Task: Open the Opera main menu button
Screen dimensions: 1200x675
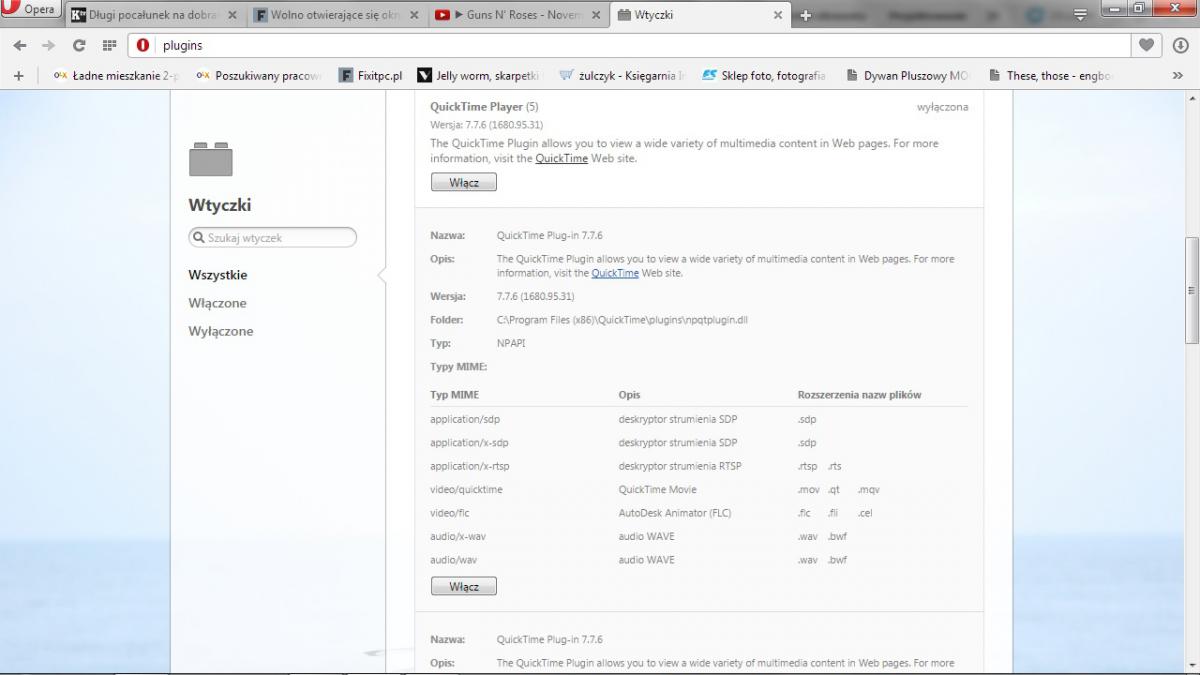Action: tap(30, 9)
